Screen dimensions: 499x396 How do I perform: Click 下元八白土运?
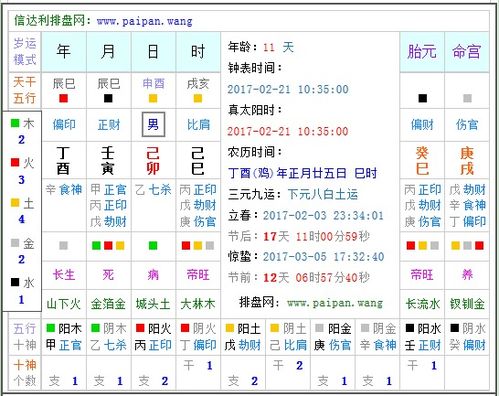(323, 194)
